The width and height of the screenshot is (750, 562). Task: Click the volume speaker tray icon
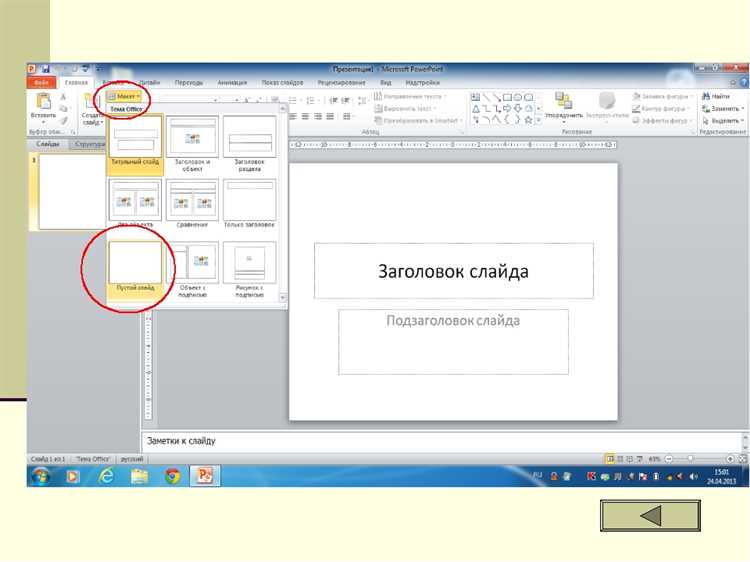point(694,476)
